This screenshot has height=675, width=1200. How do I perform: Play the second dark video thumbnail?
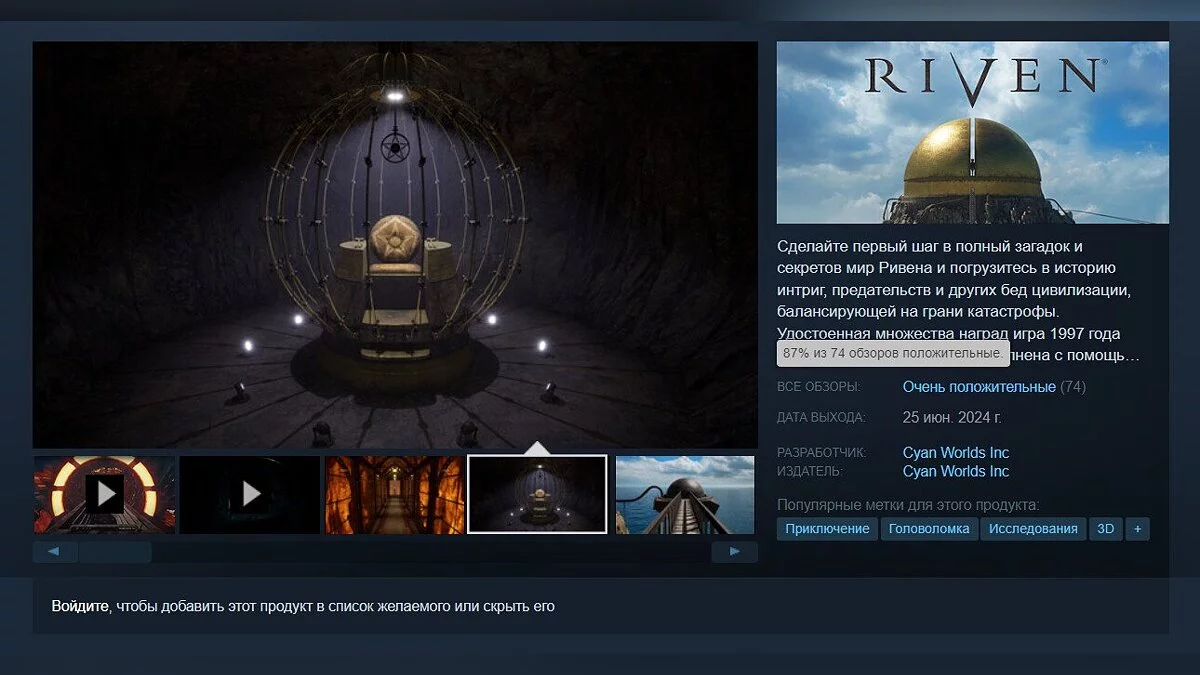pyautogui.click(x=250, y=494)
